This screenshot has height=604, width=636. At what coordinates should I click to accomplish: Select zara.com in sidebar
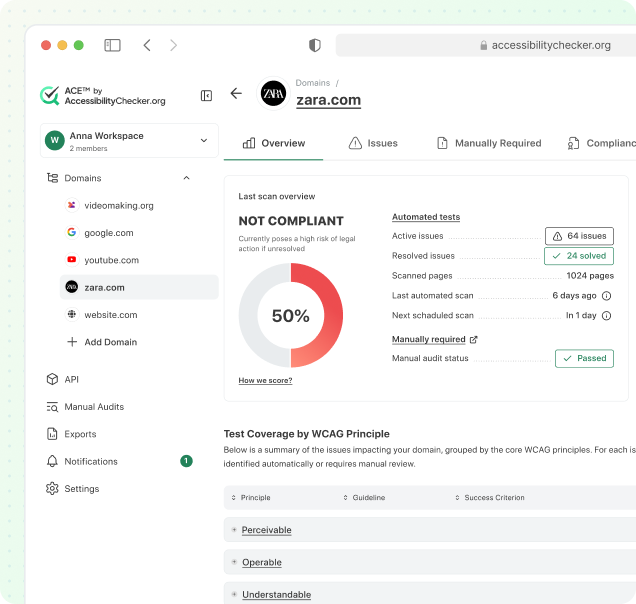[x=139, y=287]
